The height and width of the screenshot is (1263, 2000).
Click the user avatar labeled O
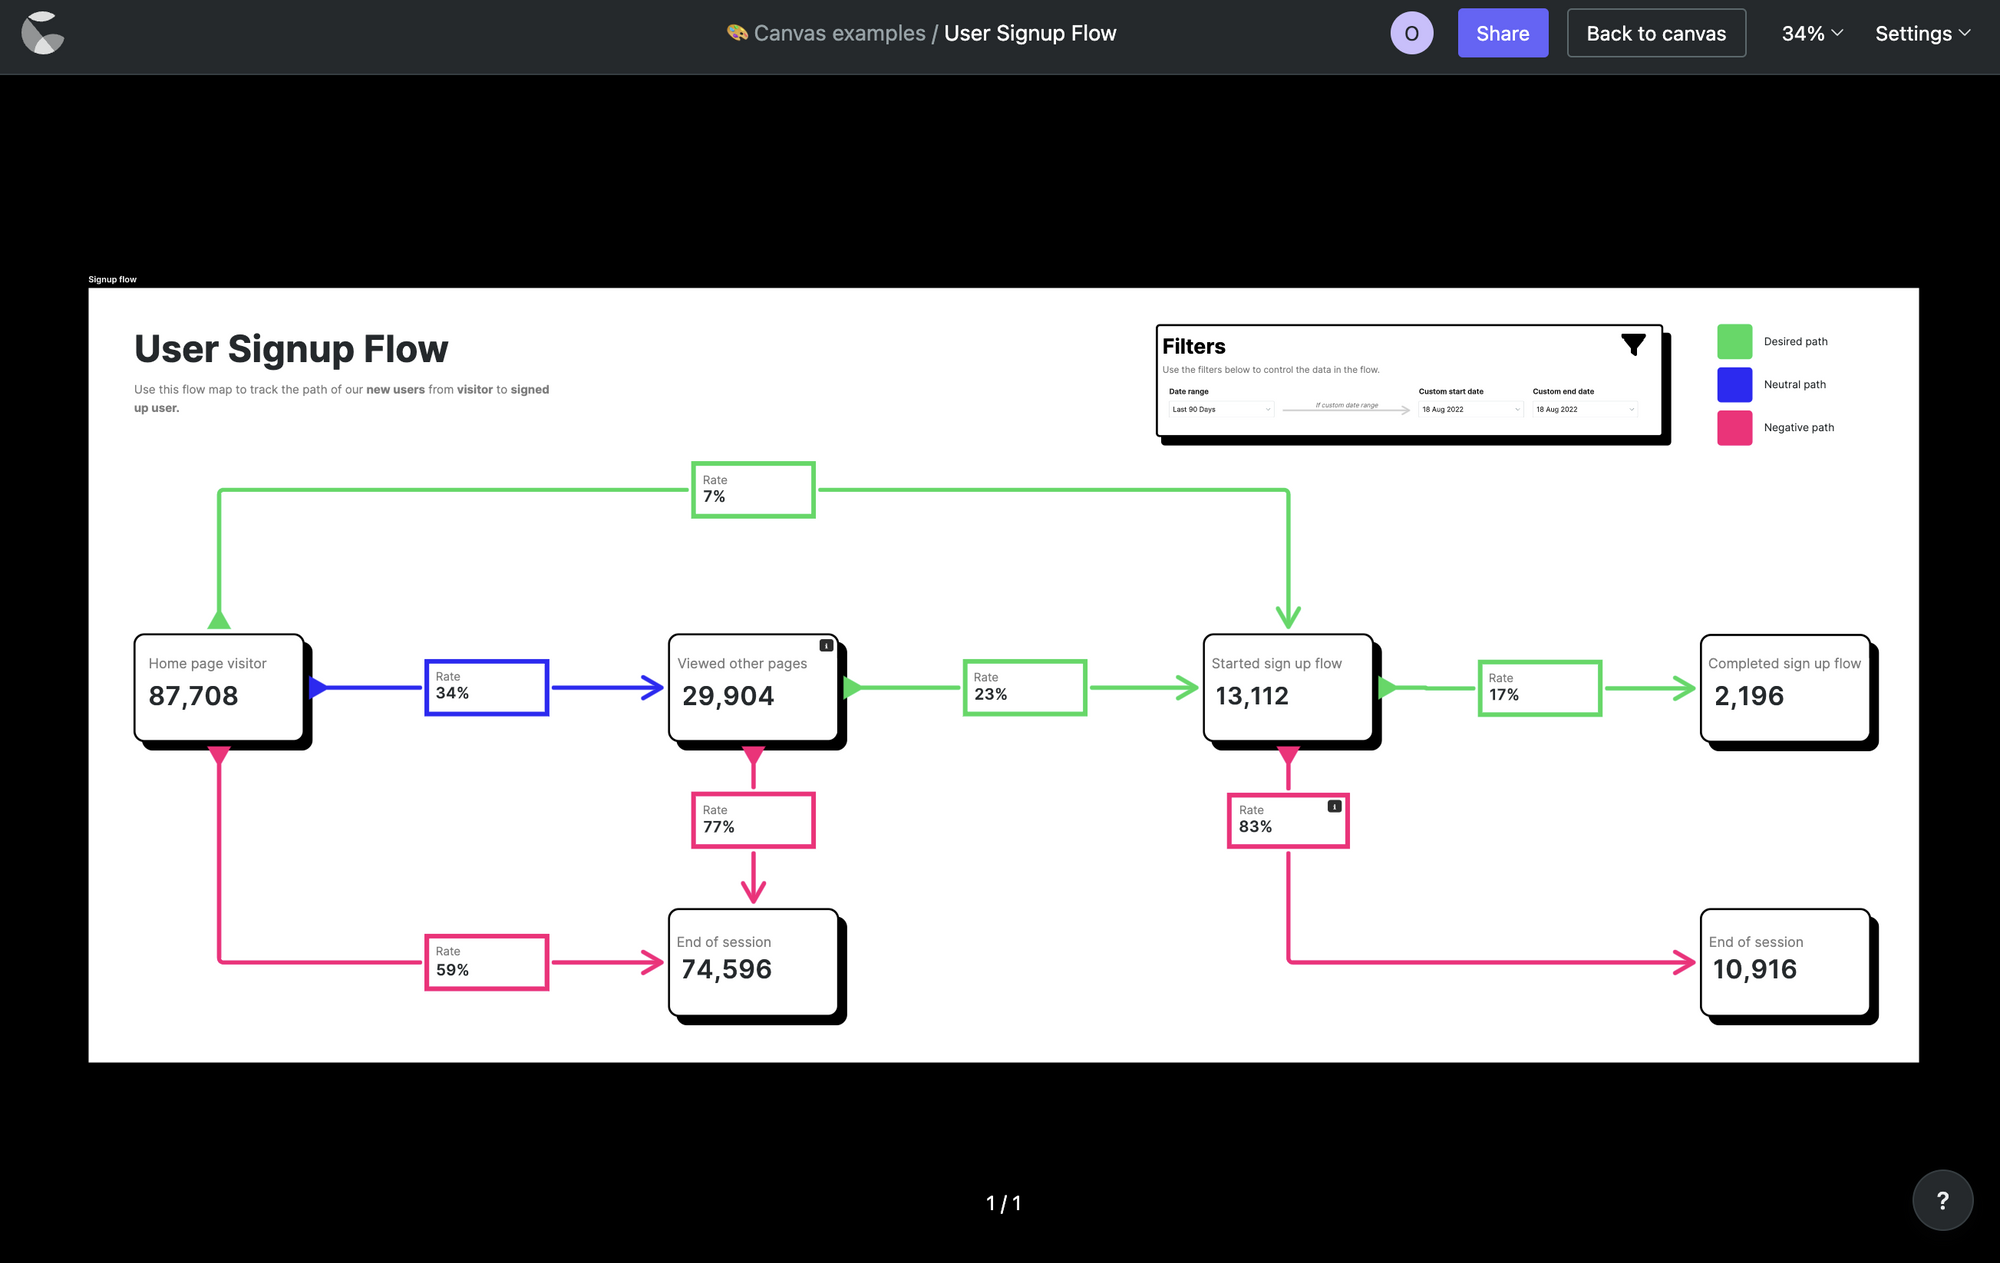pyautogui.click(x=1411, y=33)
